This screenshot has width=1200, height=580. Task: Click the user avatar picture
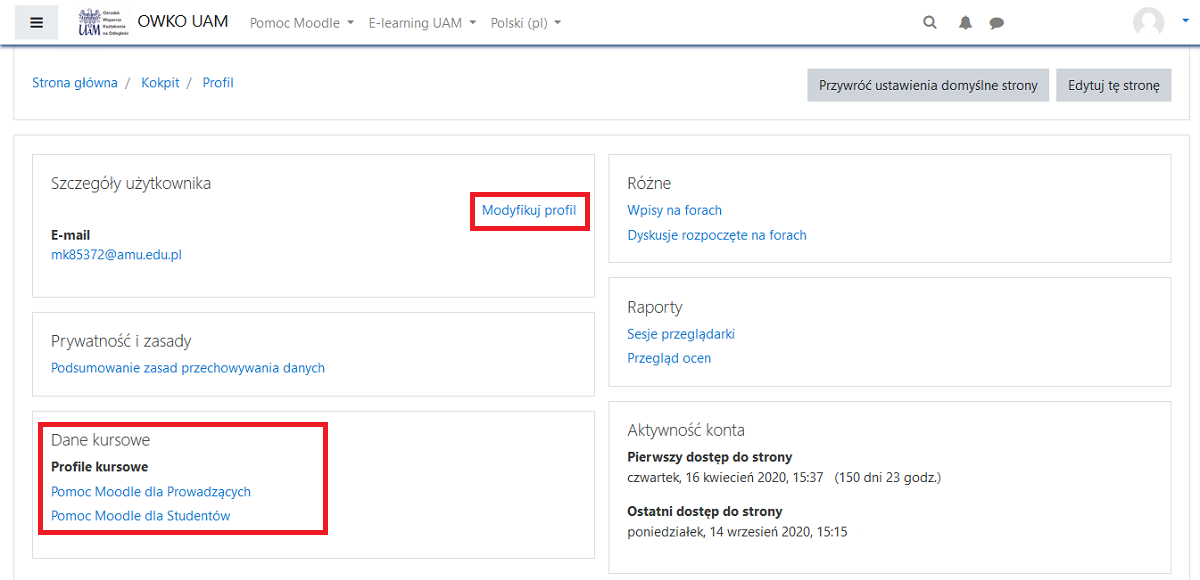point(1148,22)
